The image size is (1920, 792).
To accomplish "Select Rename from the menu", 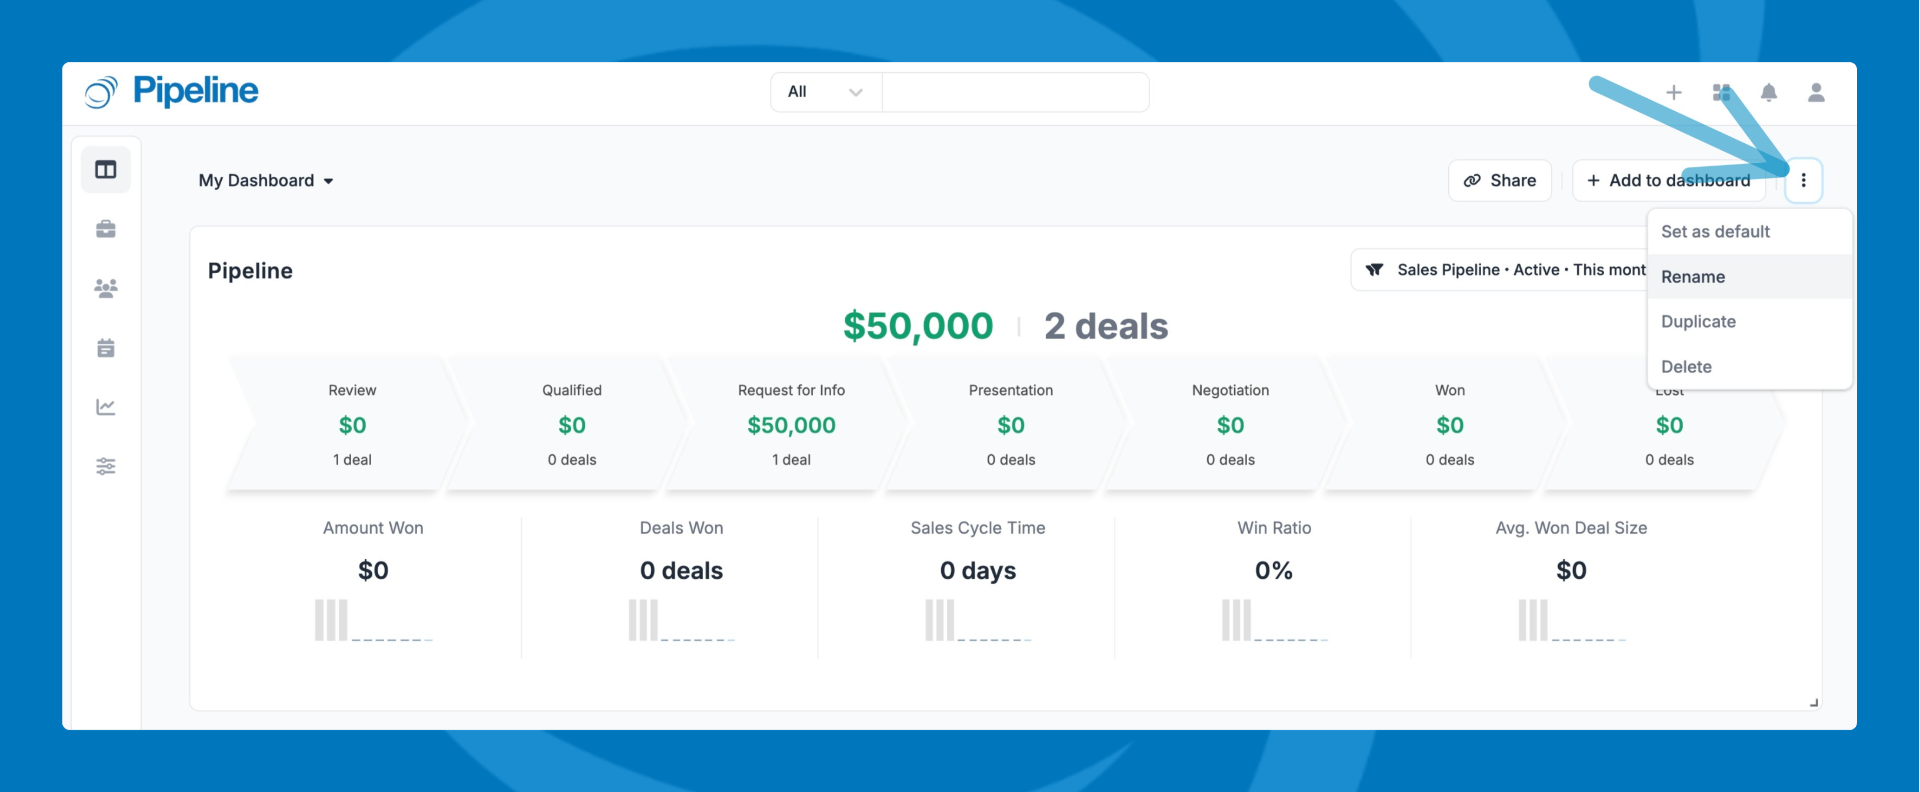I will [x=1750, y=277].
